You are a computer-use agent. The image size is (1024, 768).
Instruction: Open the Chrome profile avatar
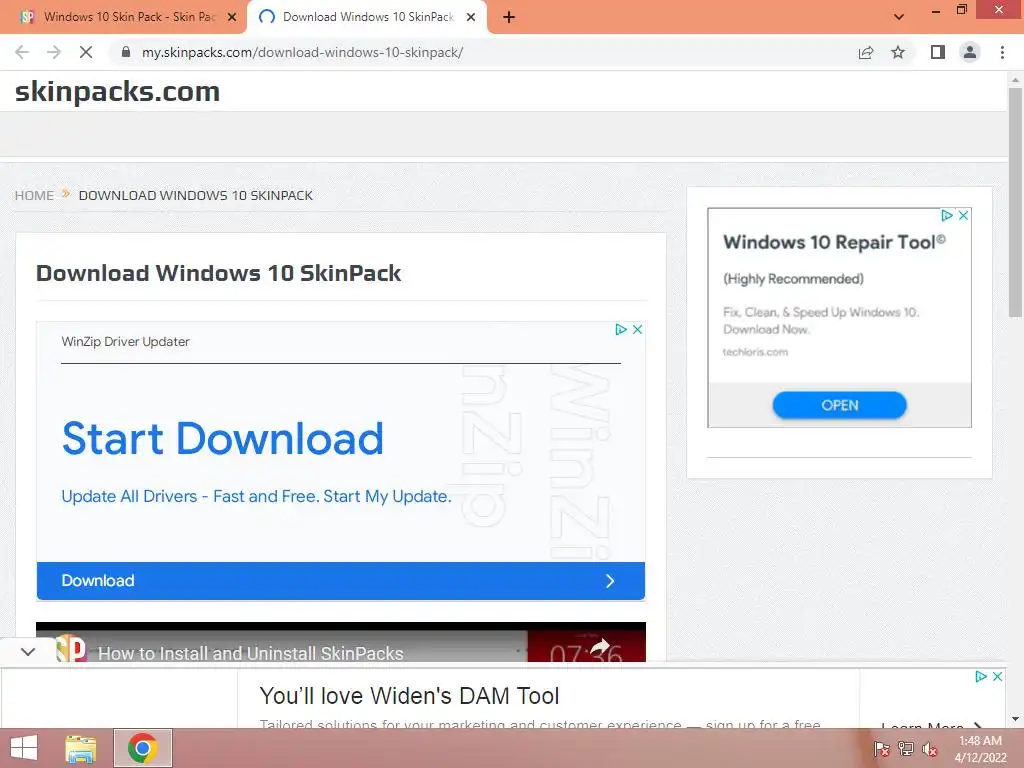[x=970, y=52]
